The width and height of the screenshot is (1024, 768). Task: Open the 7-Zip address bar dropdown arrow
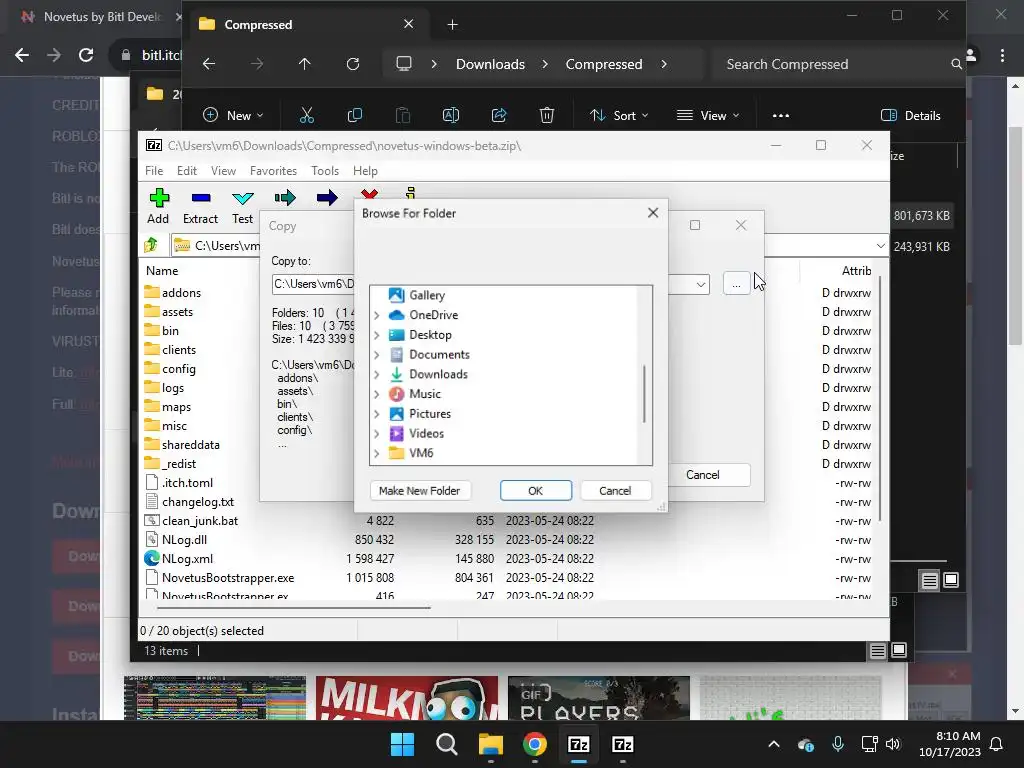point(880,246)
